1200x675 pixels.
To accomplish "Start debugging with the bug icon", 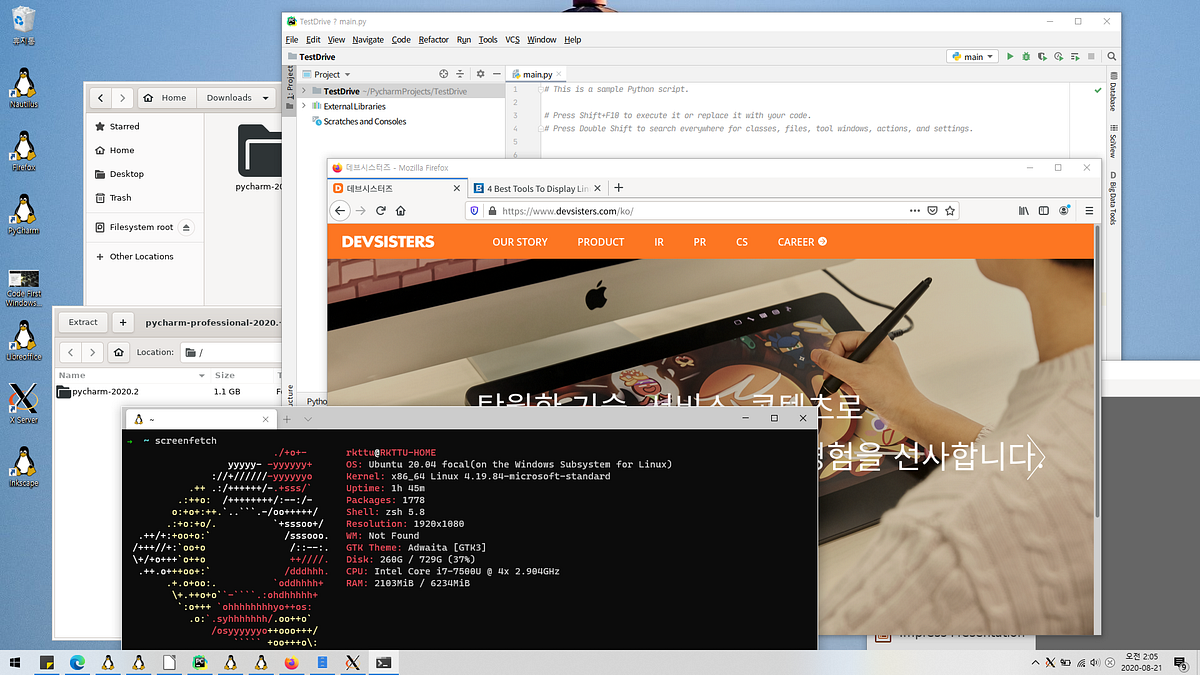I will pyautogui.click(x=1026, y=57).
